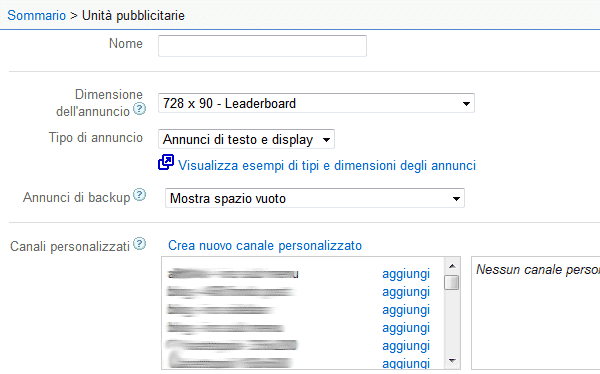Open Visualizza esempi di tipi e dimensioni link
The image size is (600, 374).
pyautogui.click(x=327, y=166)
